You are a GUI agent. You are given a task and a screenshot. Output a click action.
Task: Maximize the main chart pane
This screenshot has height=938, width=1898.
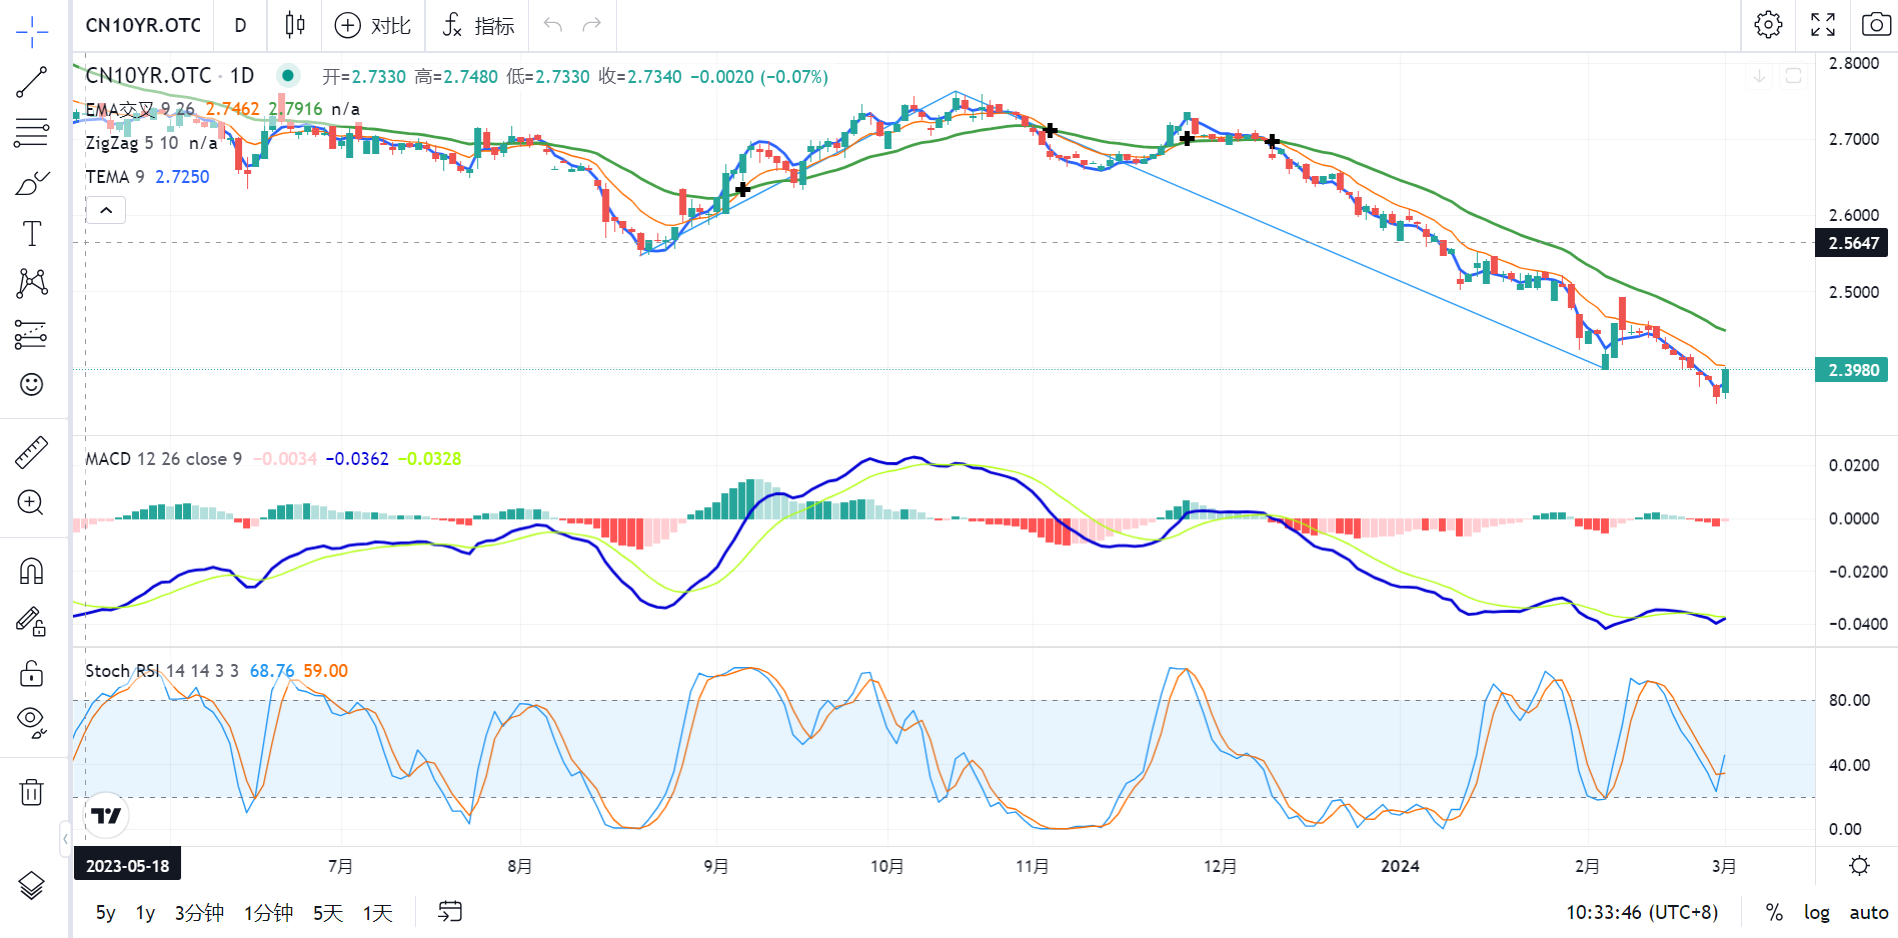tap(1794, 76)
